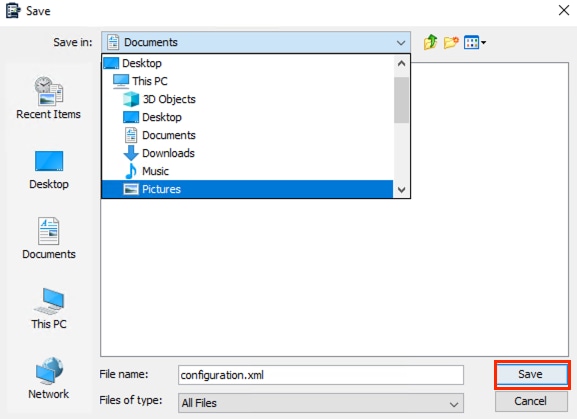The height and width of the screenshot is (419, 577).
Task: Open the Files of type dropdown
Action: (321, 403)
